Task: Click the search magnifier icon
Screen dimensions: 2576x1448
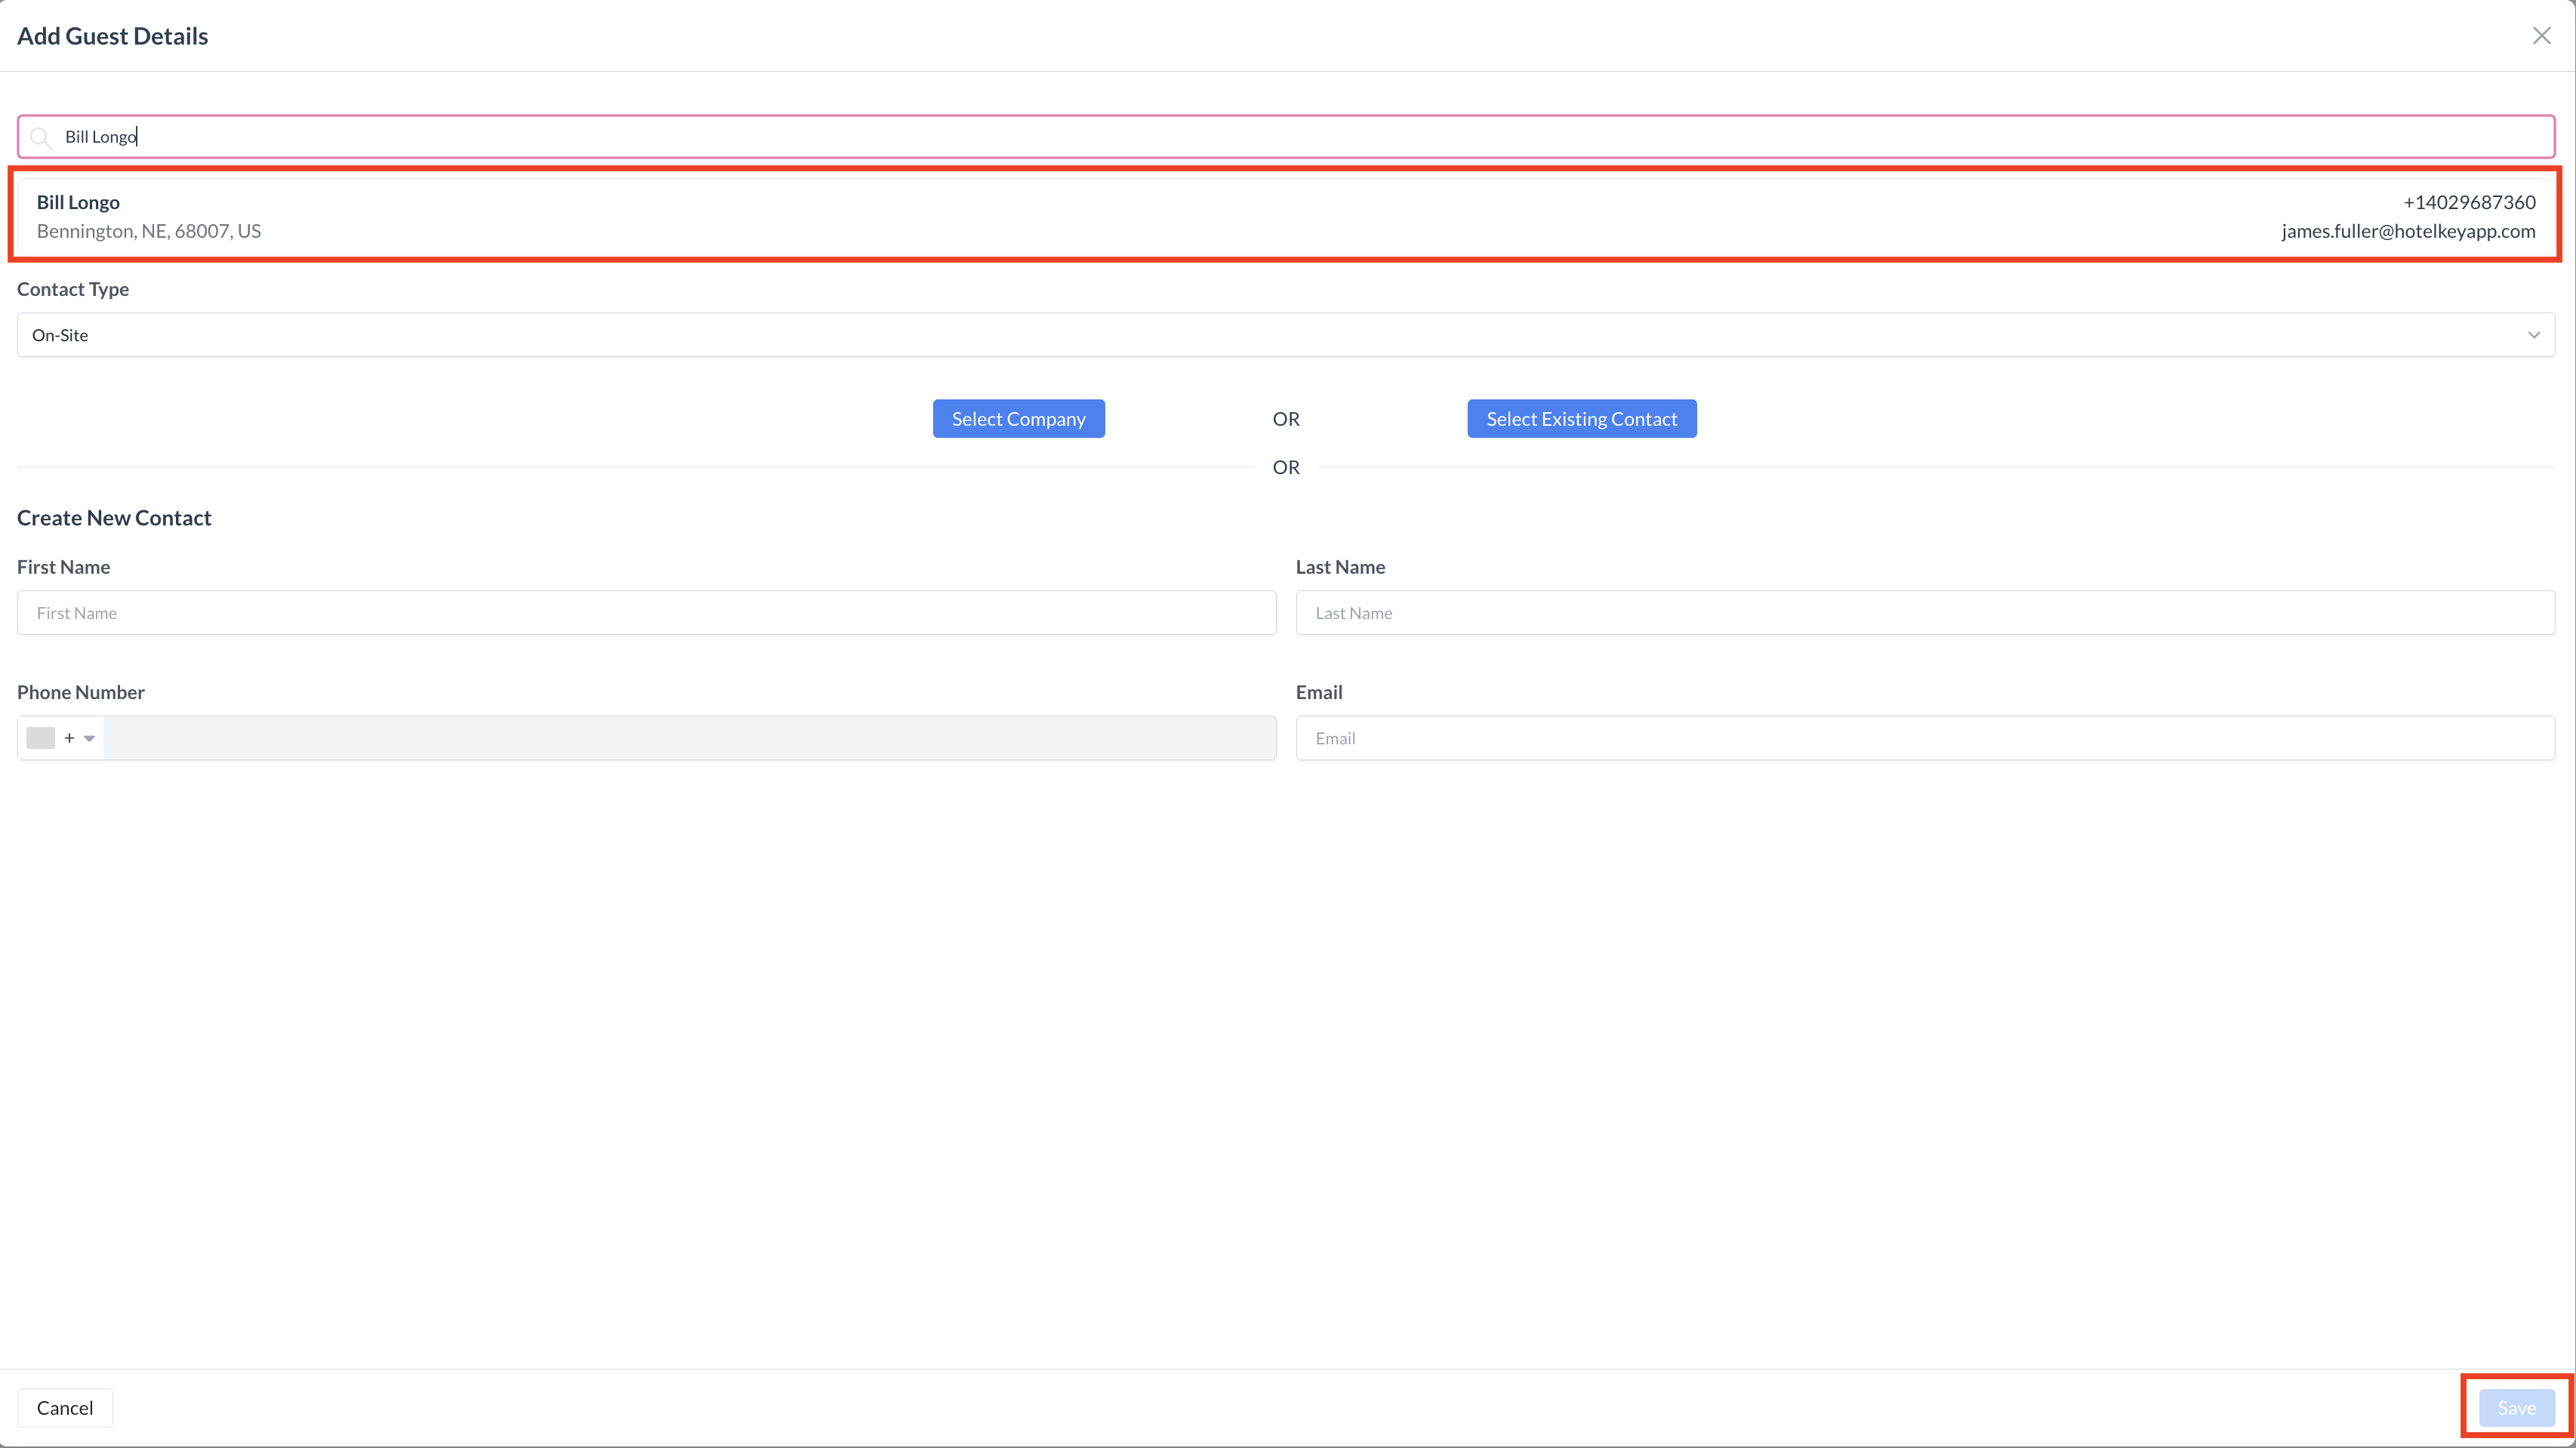Action: pyautogui.click(x=41, y=137)
